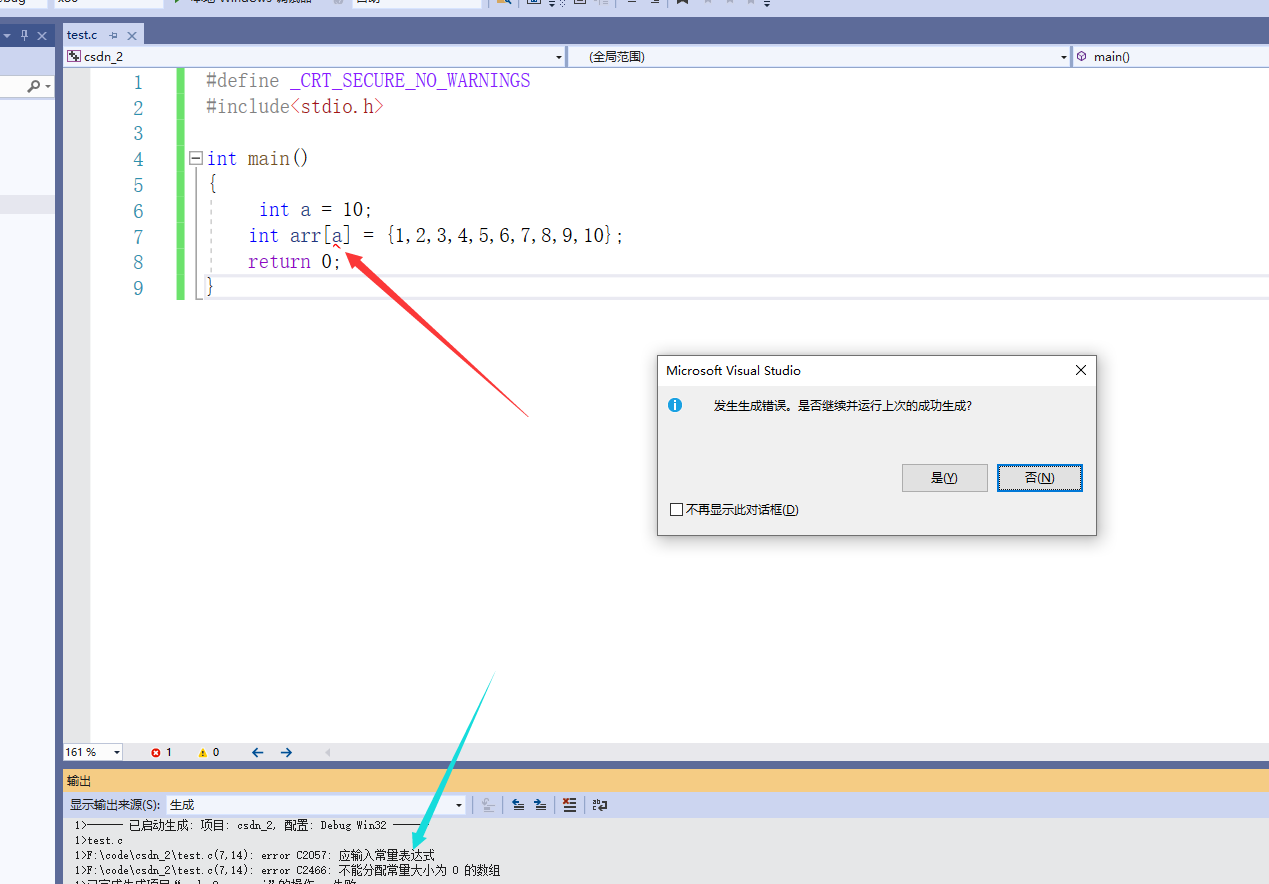Close the Microsoft Visual Studio dialog
Viewport: 1269px width, 884px height.
1080,370
